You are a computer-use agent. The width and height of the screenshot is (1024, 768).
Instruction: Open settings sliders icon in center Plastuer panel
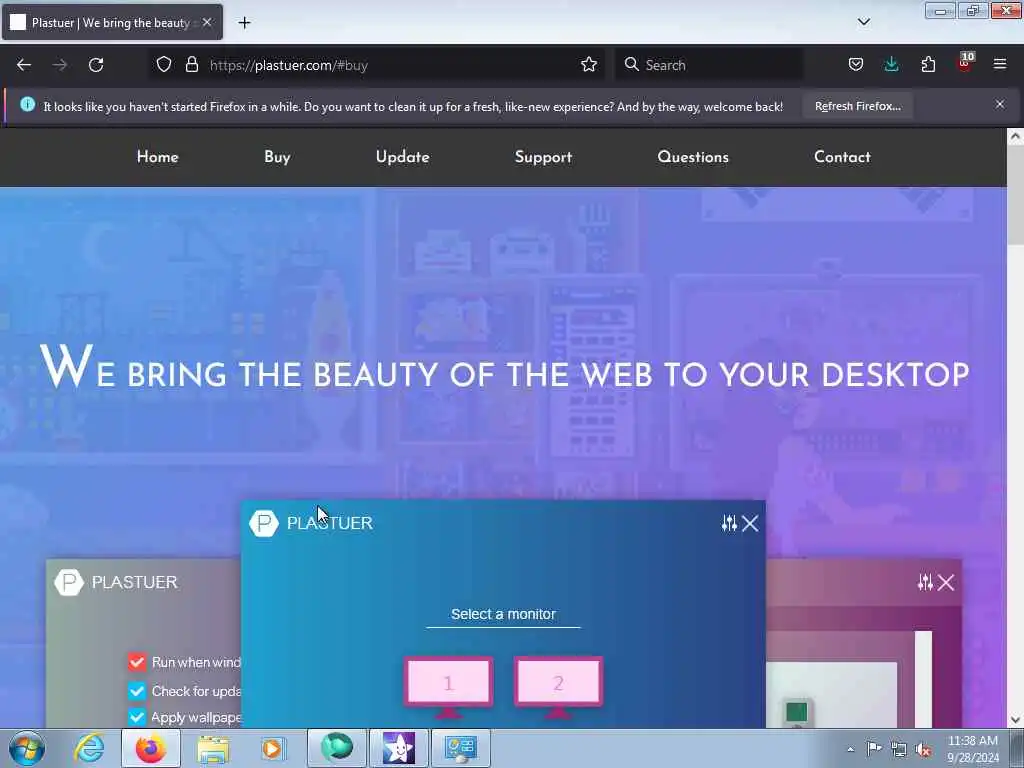729,523
